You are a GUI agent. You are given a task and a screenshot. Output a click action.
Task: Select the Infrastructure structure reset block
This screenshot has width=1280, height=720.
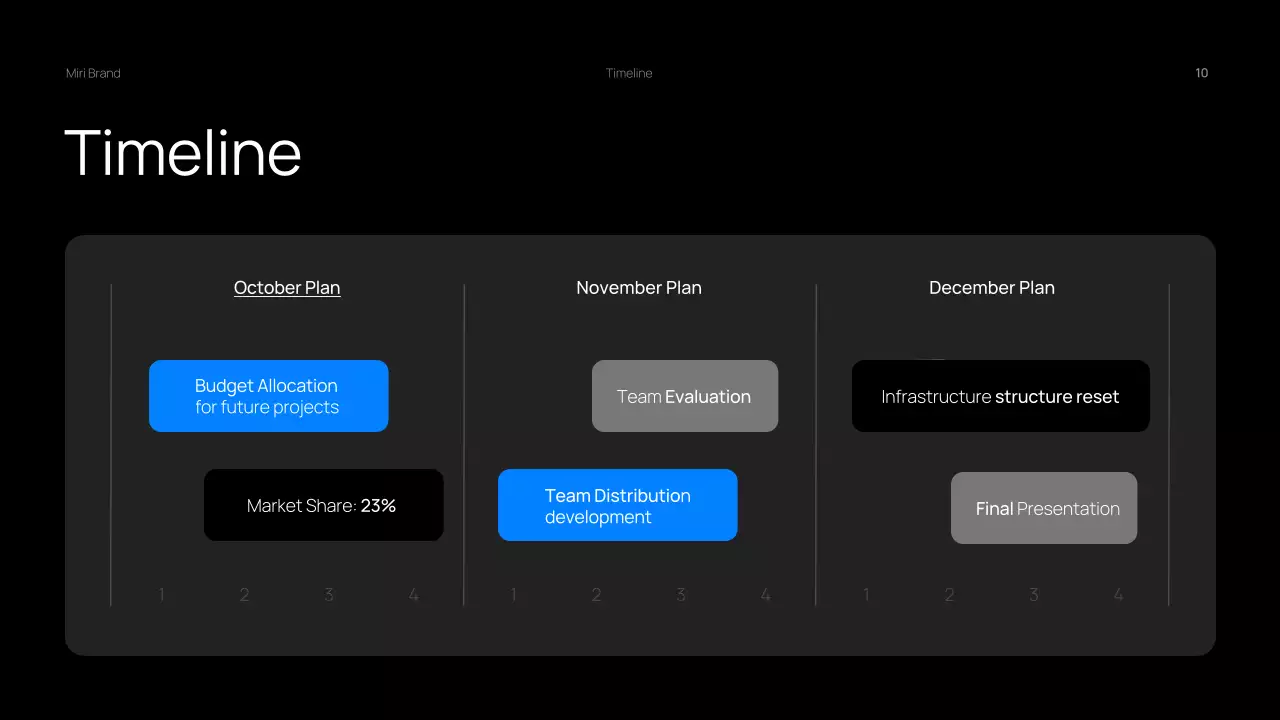1000,396
